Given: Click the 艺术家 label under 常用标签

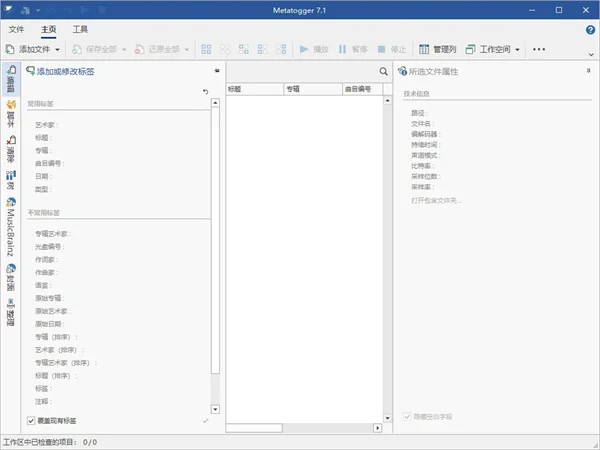Looking at the screenshot, I should pyautogui.click(x=46, y=125).
